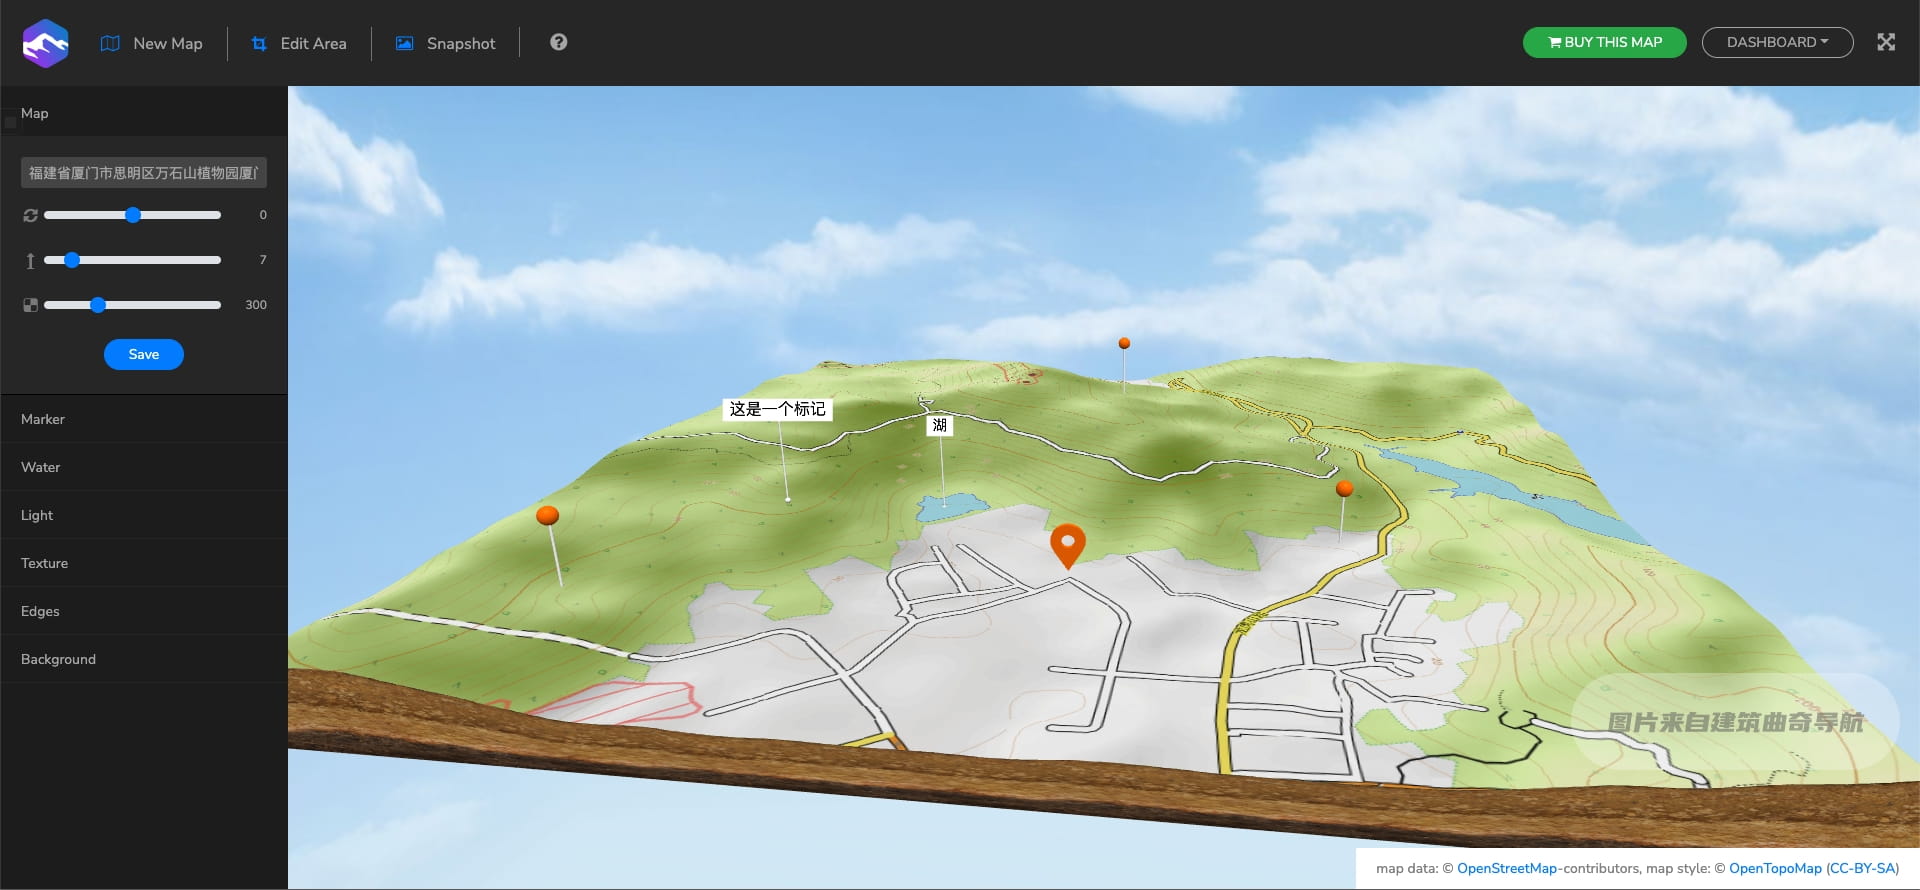The width and height of the screenshot is (1920, 890).
Task: Click the '这是一个标记' marker label
Action: click(777, 409)
